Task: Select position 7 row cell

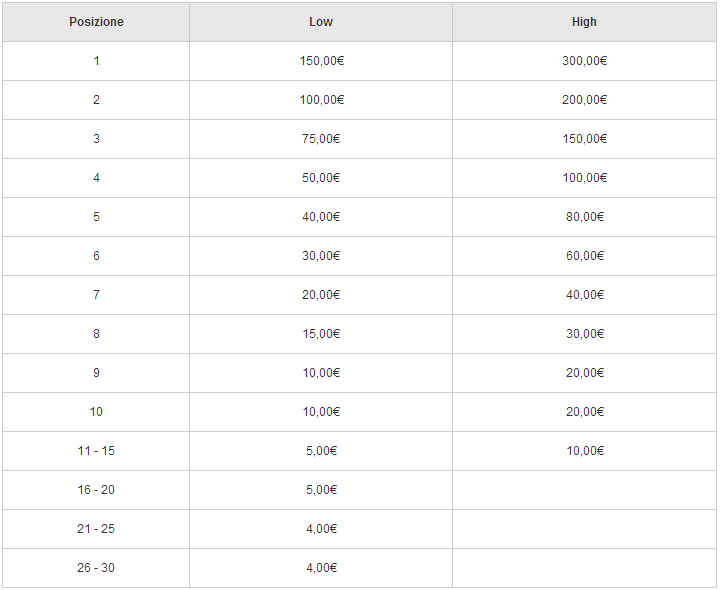Action: pos(96,295)
